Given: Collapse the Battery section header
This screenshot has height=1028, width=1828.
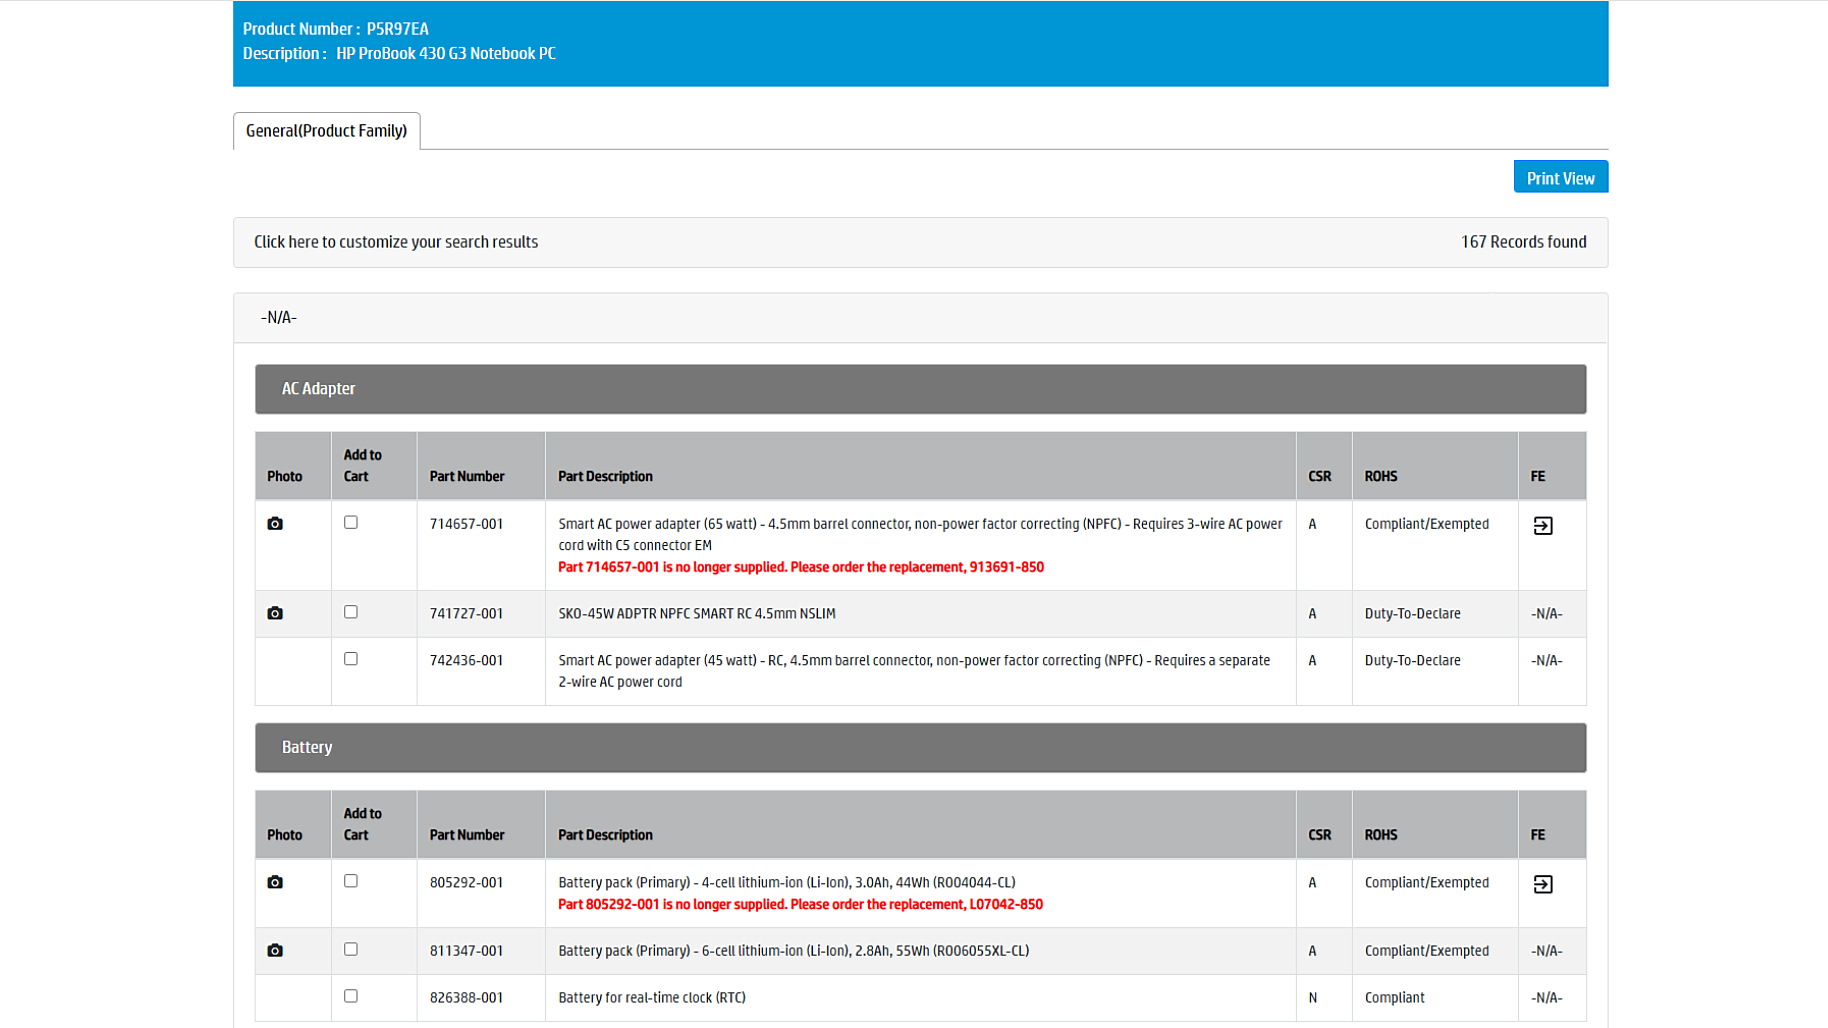Looking at the screenshot, I should pos(920,748).
